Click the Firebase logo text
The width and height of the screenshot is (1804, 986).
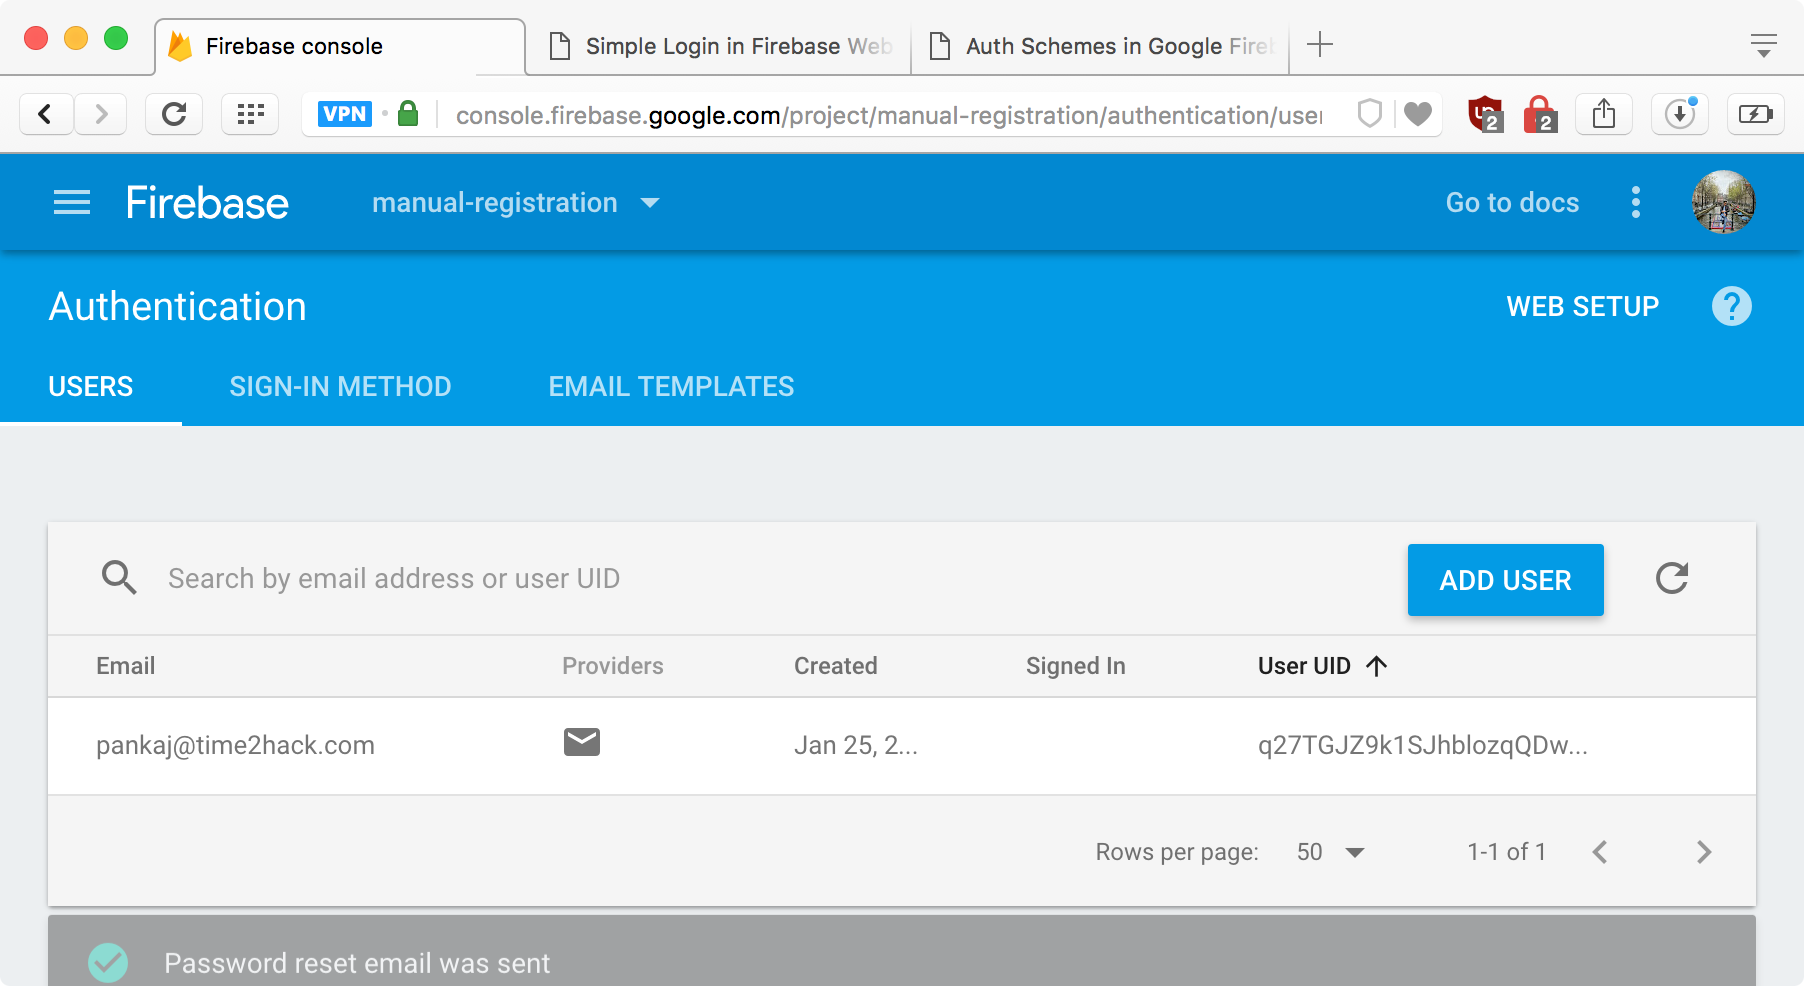[x=207, y=203]
